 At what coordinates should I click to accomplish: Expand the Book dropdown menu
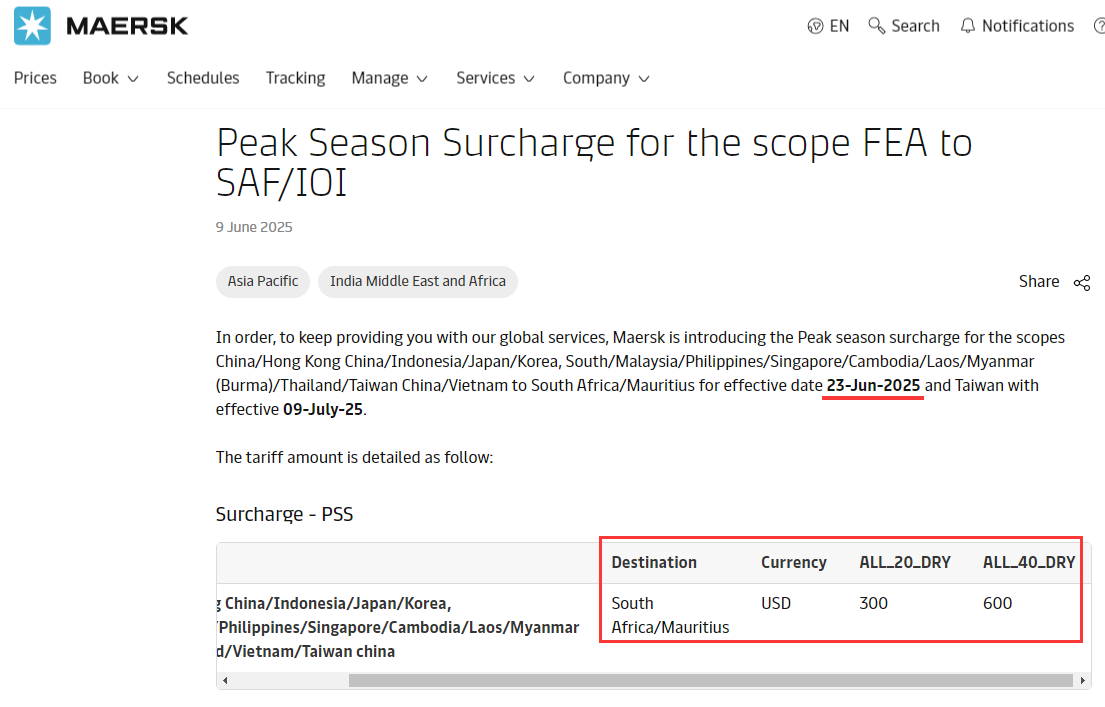110,78
